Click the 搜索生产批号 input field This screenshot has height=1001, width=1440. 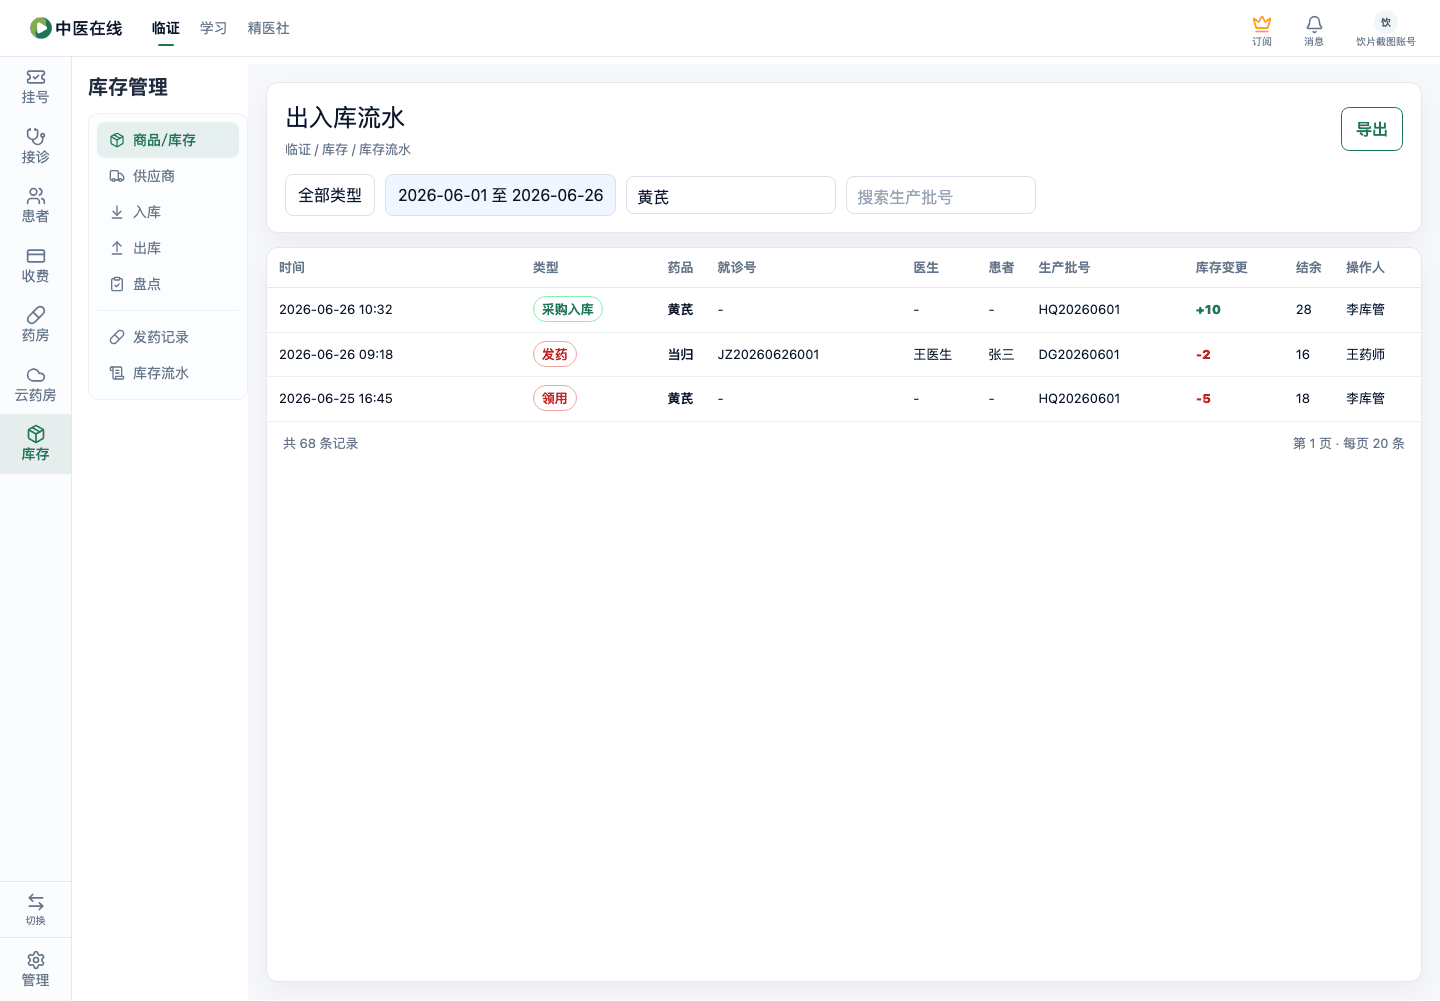(941, 195)
